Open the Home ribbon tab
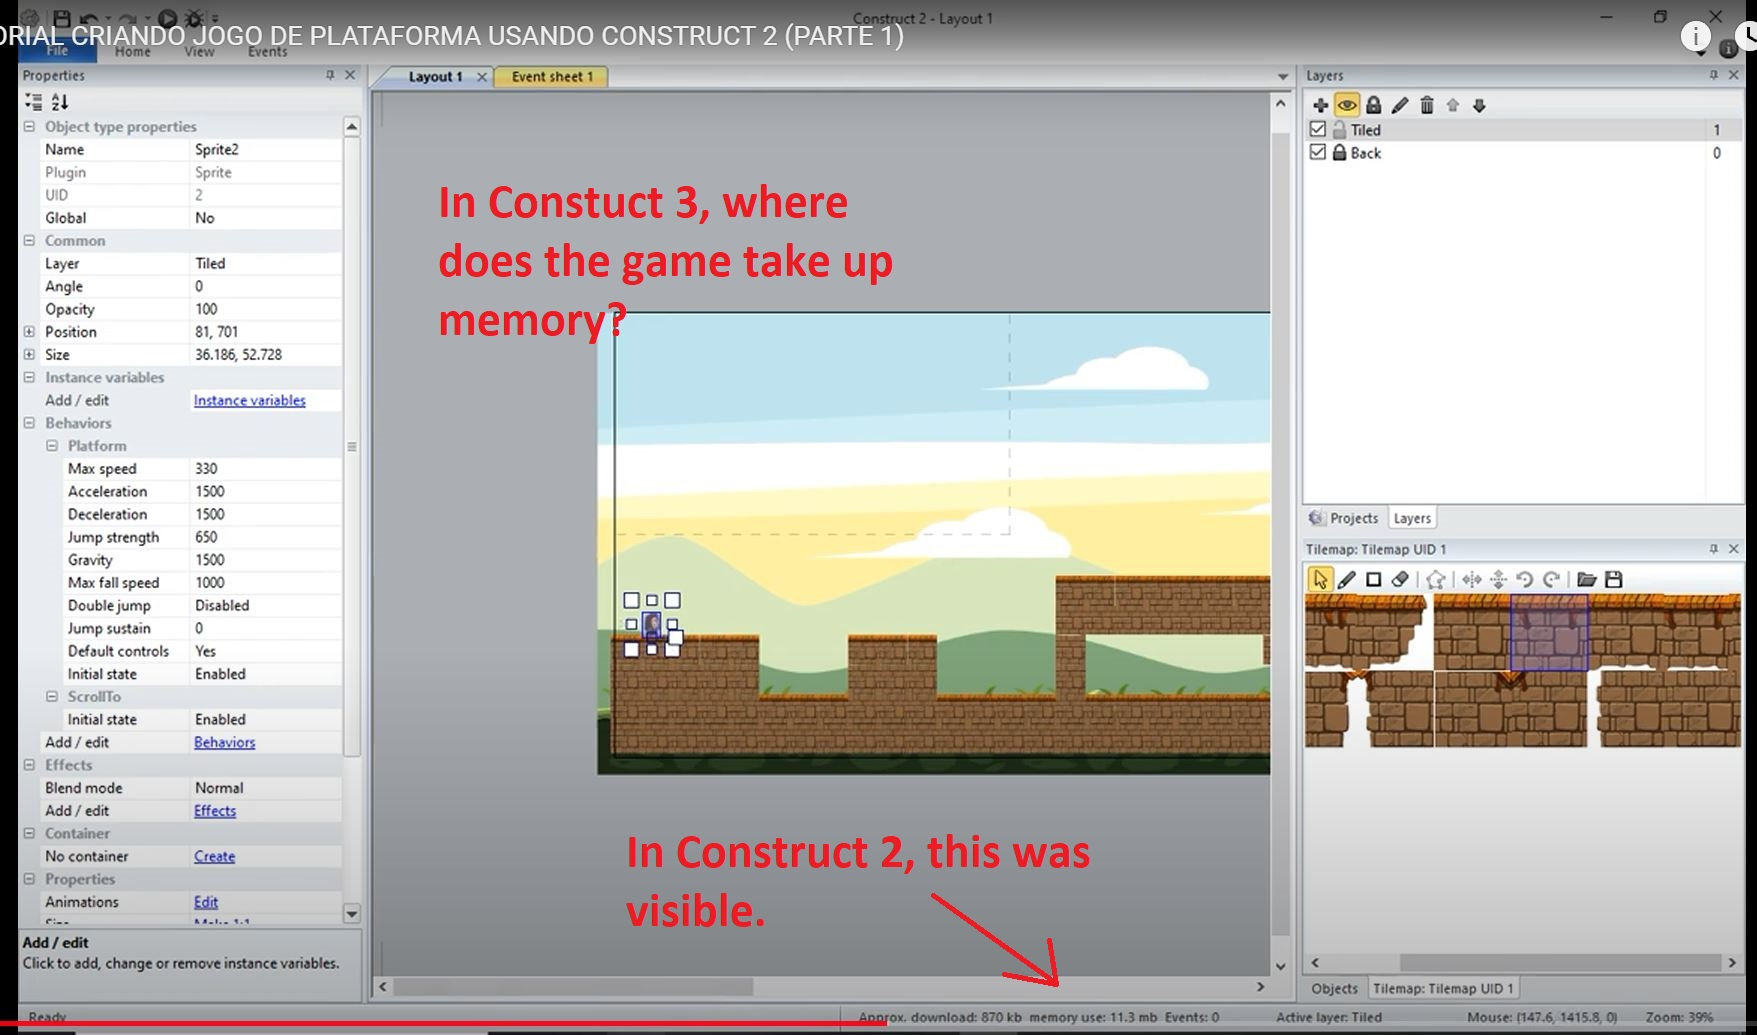 click(132, 51)
